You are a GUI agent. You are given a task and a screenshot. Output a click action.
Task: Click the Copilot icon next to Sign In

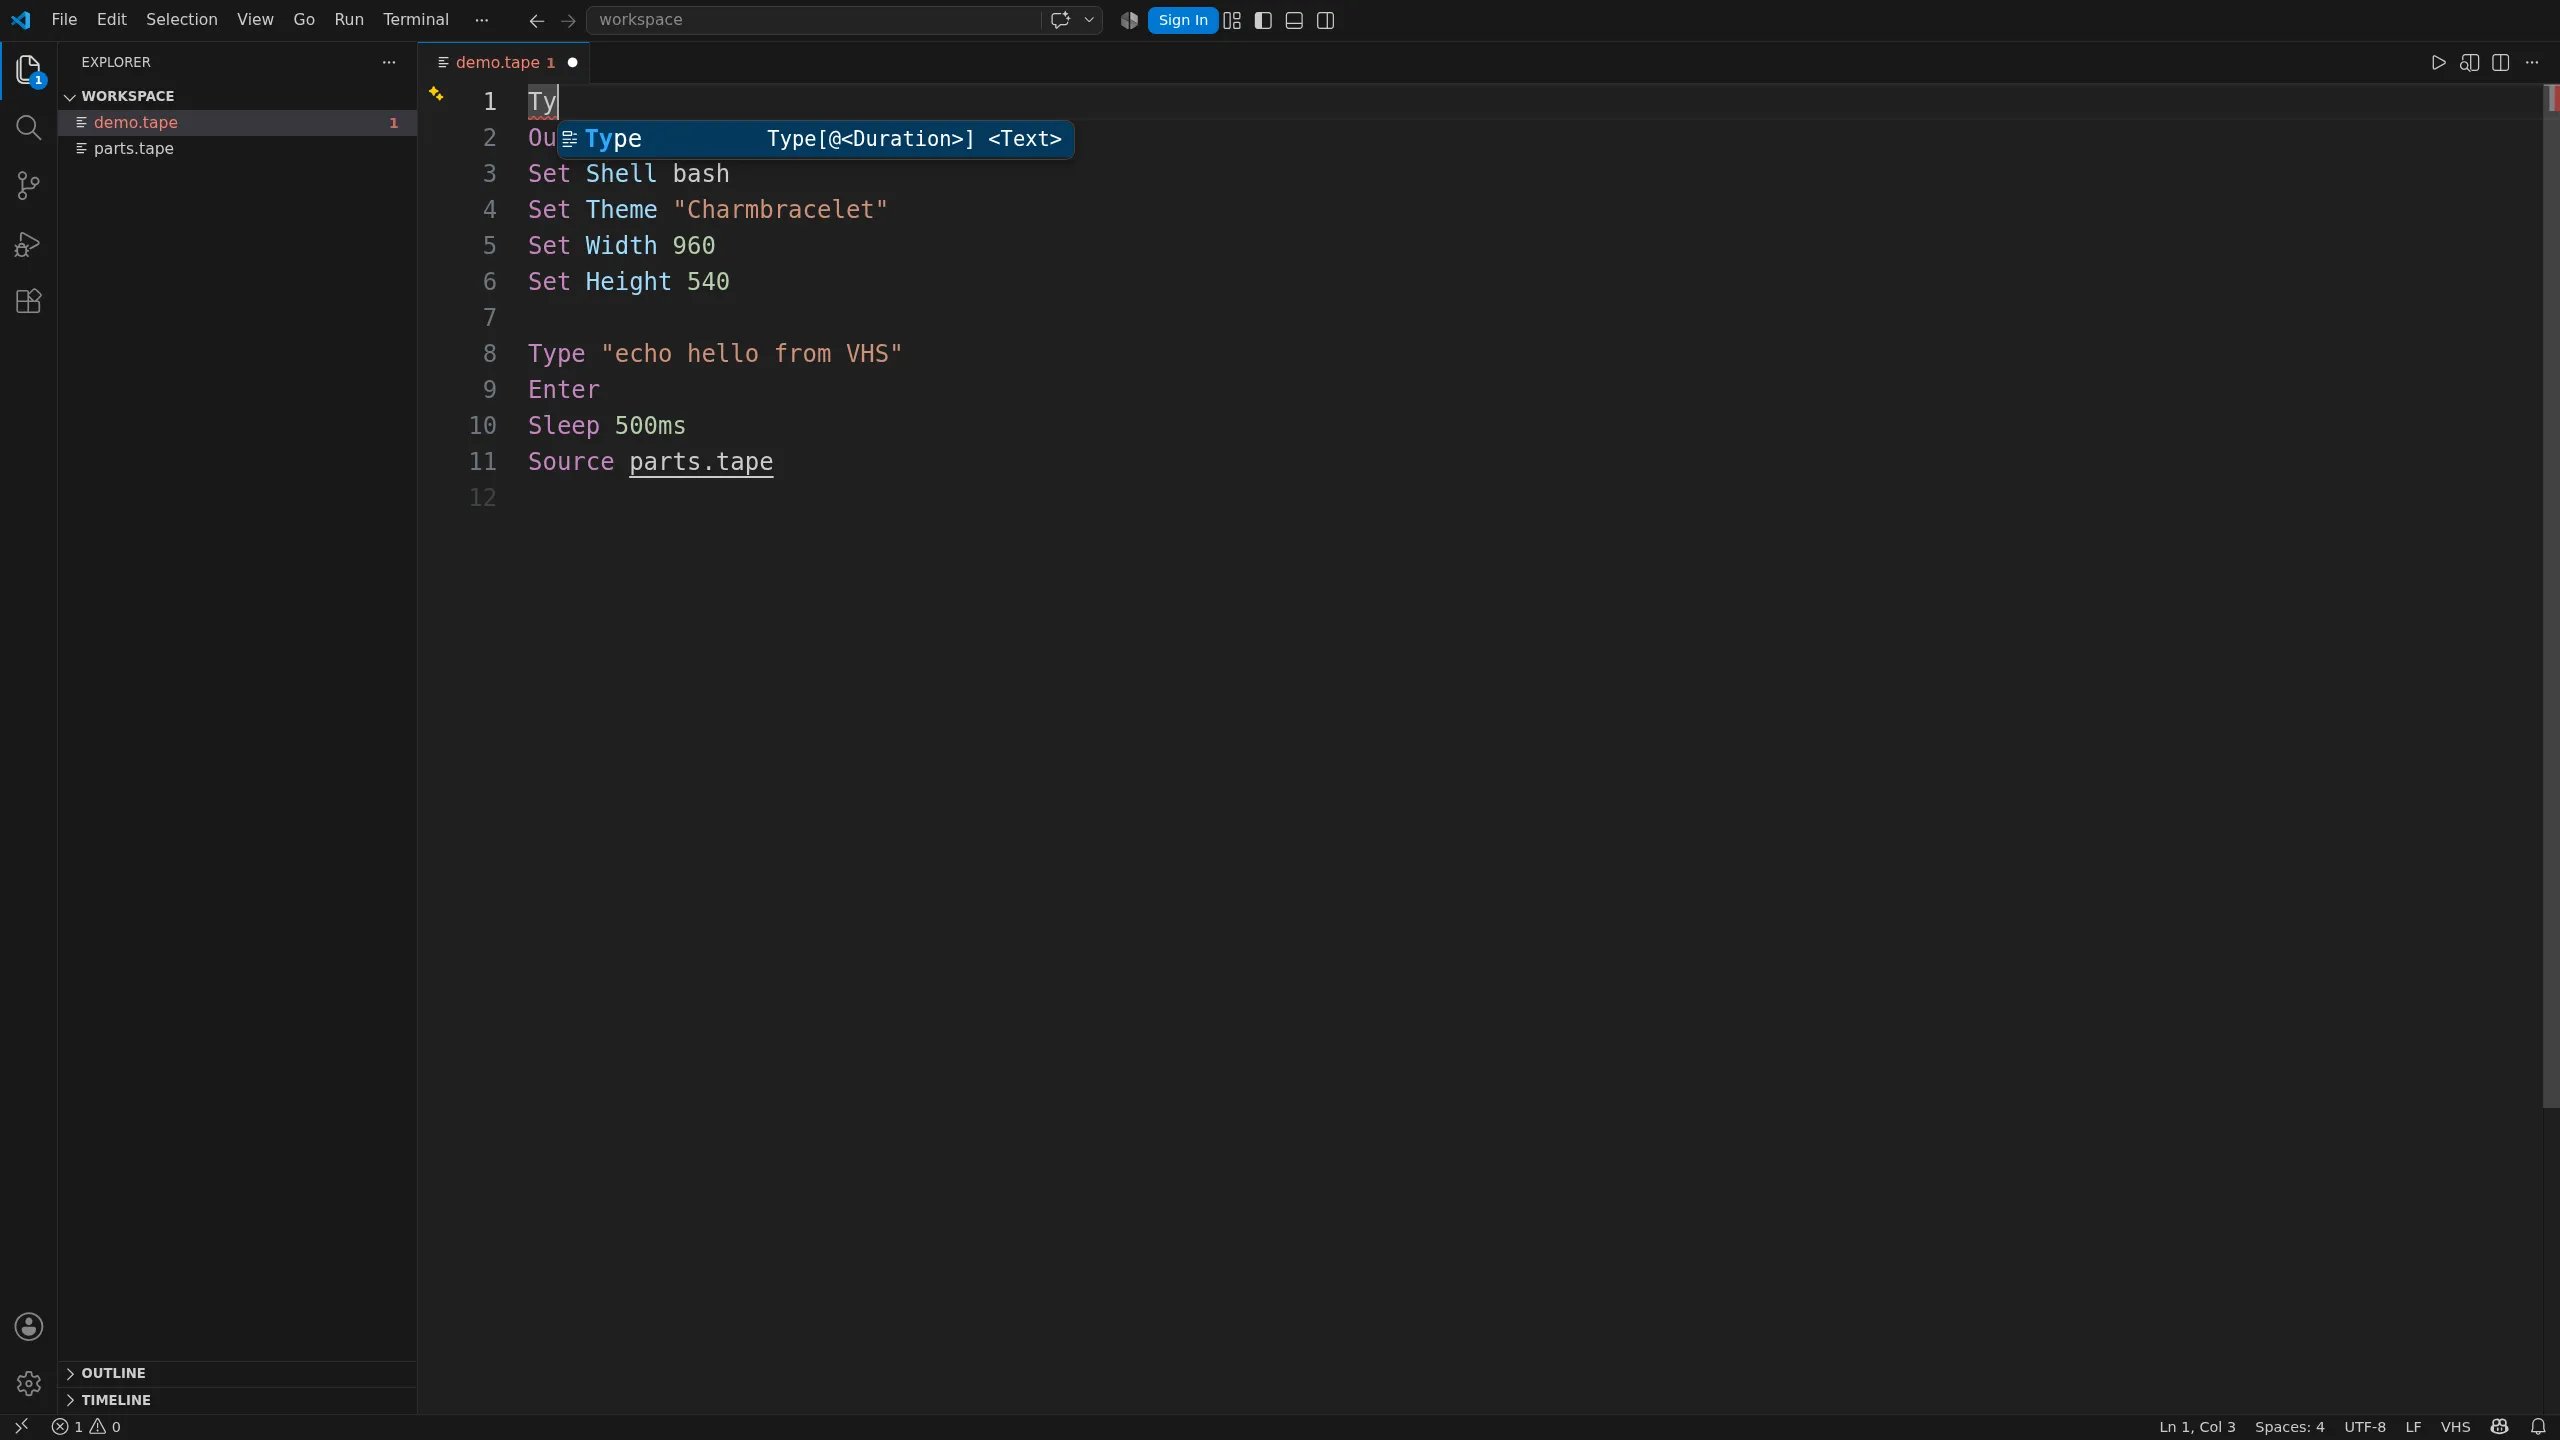coord(1129,20)
